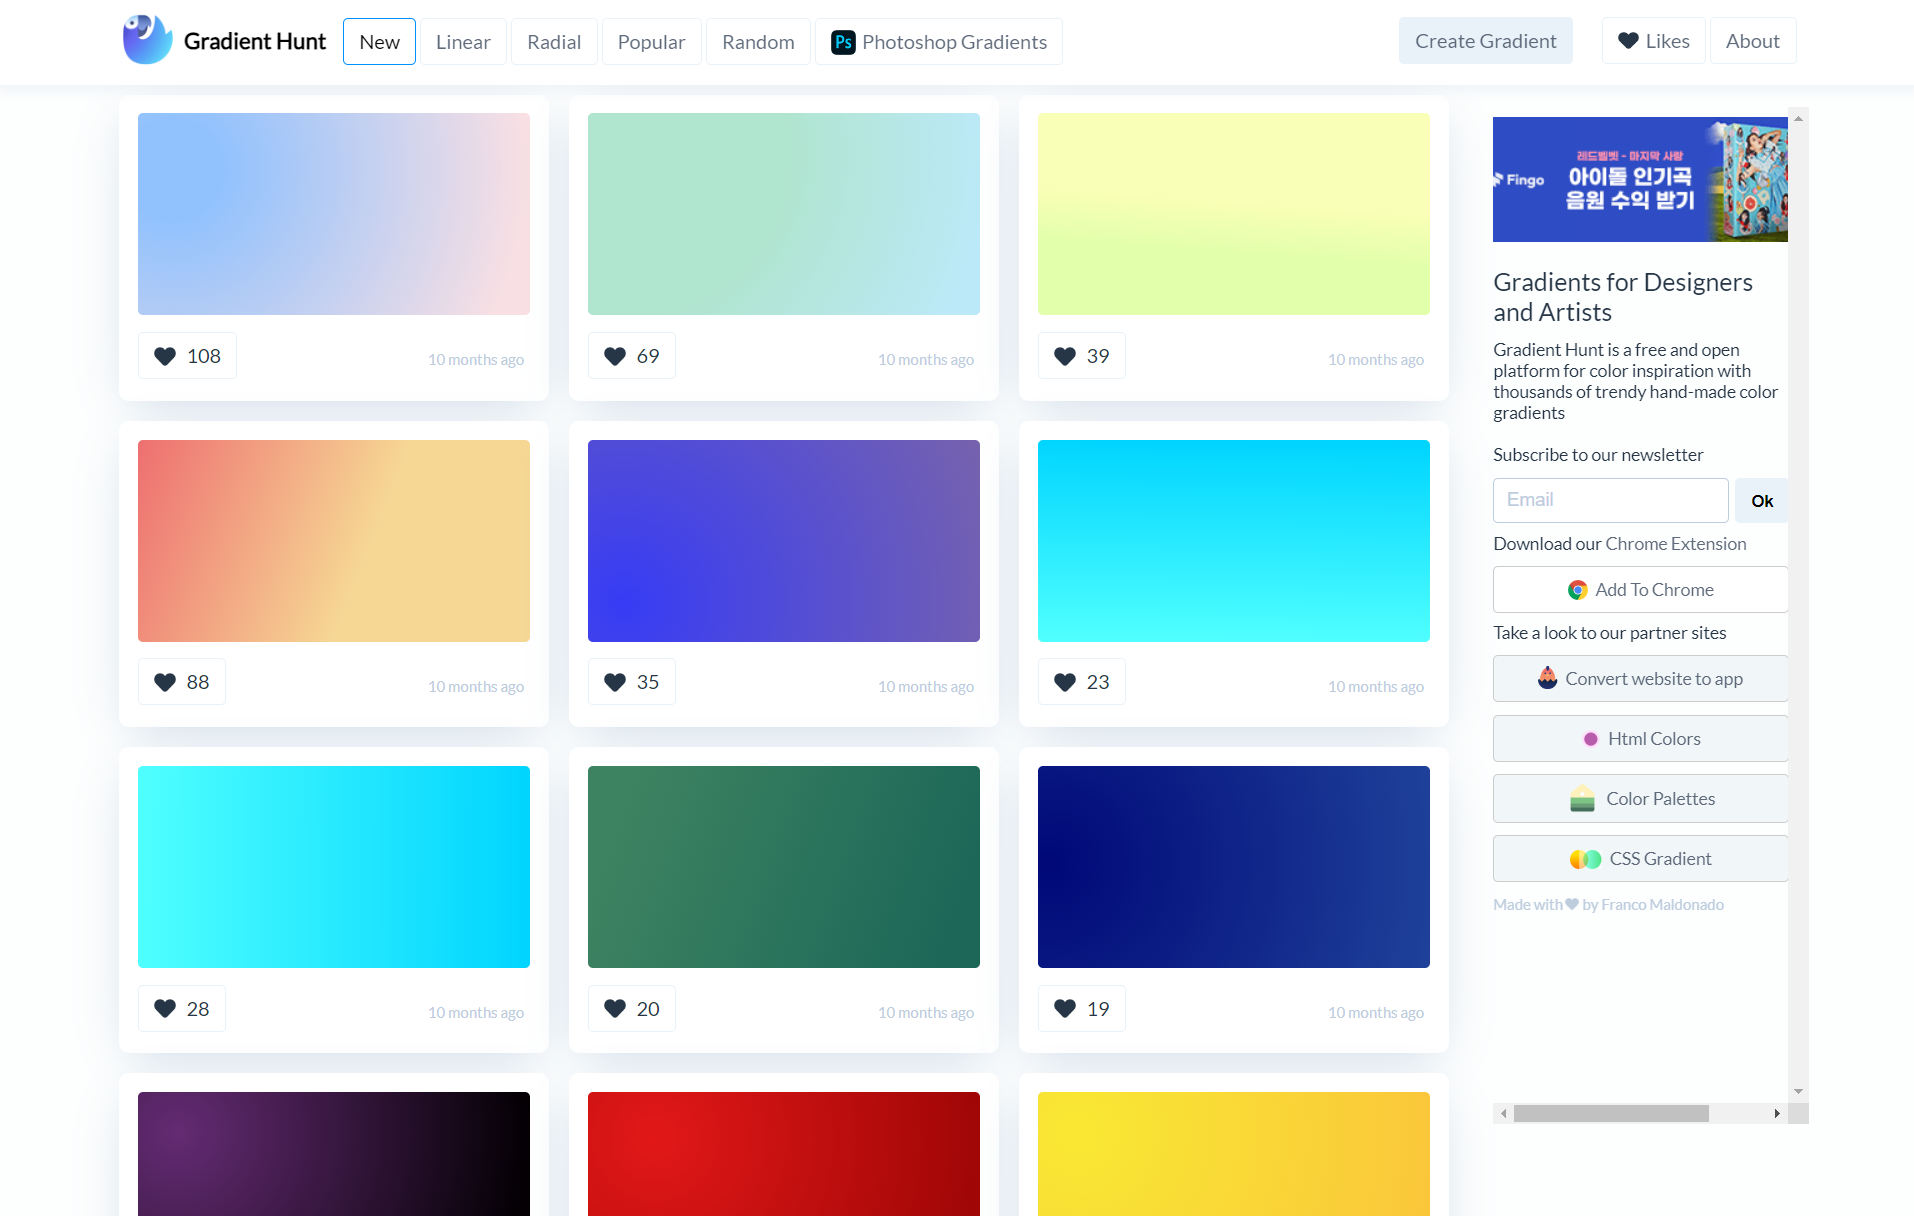Open the Franco Maldonado credit link
This screenshot has height=1216, width=1914.
pos(1662,905)
